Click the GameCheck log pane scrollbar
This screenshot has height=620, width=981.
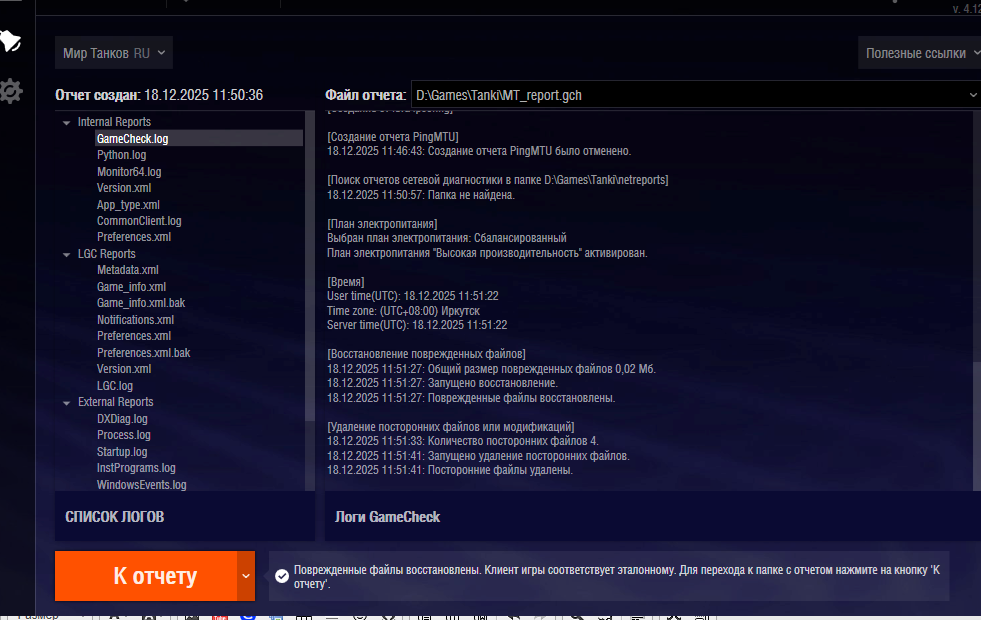(977, 425)
